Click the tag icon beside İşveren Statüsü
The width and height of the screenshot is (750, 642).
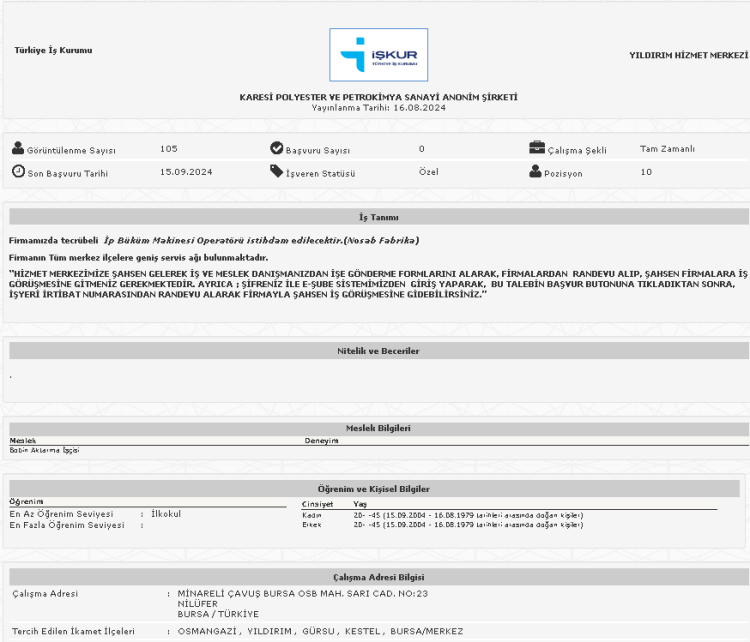277,171
